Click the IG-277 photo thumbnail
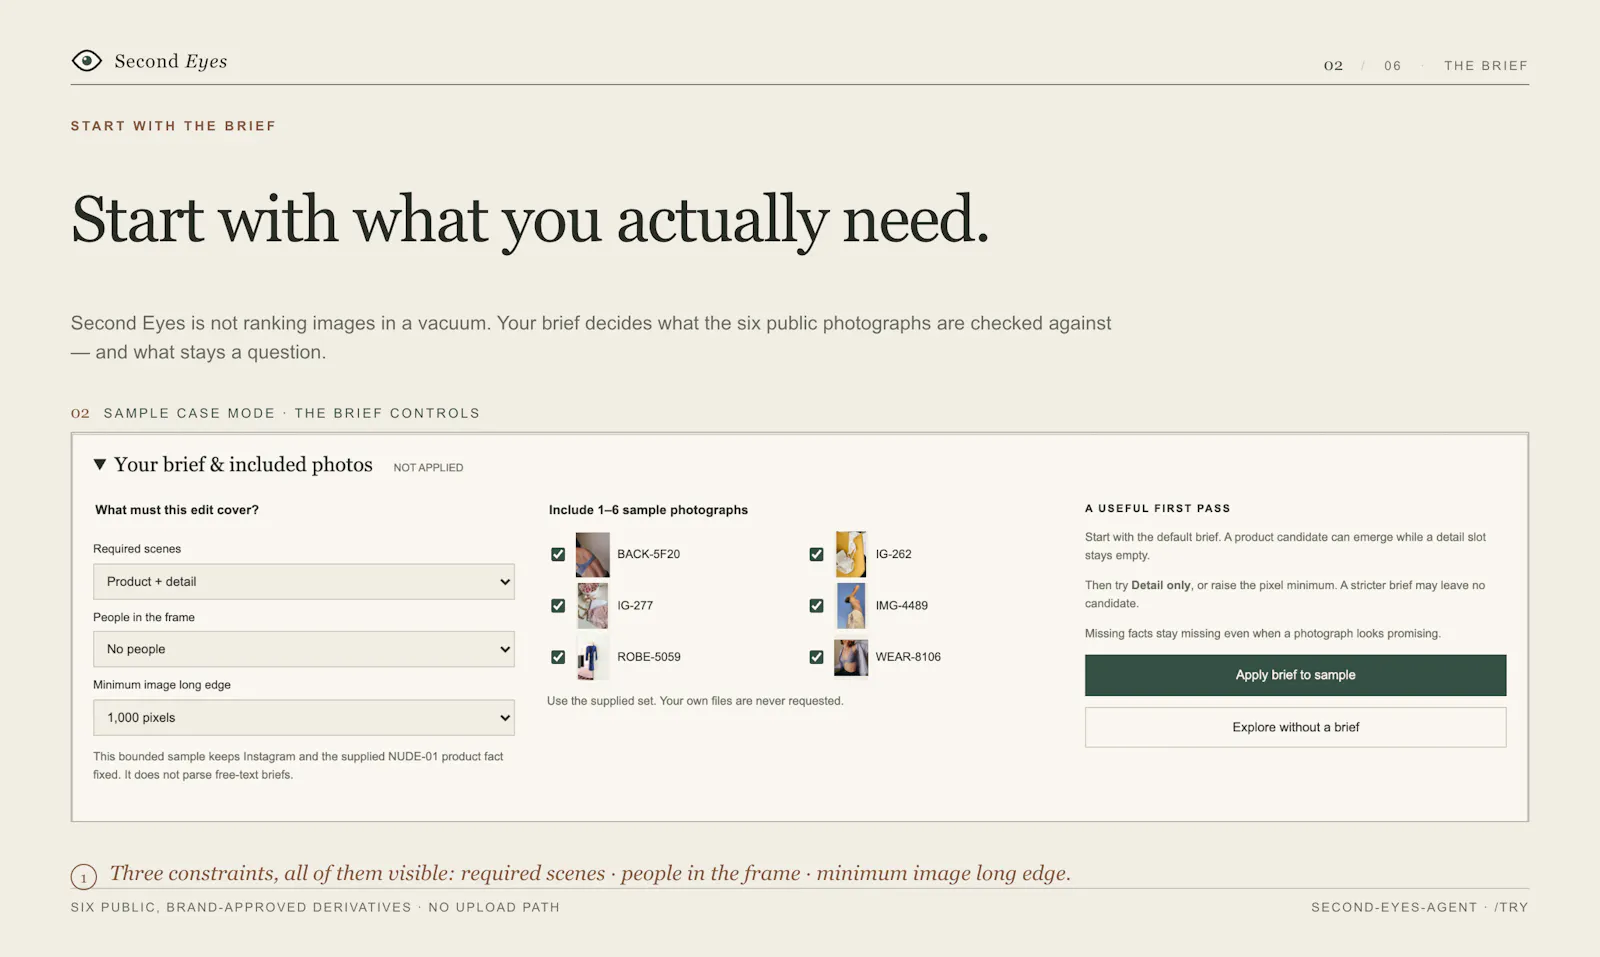This screenshot has width=1600, height=957. 593,606
